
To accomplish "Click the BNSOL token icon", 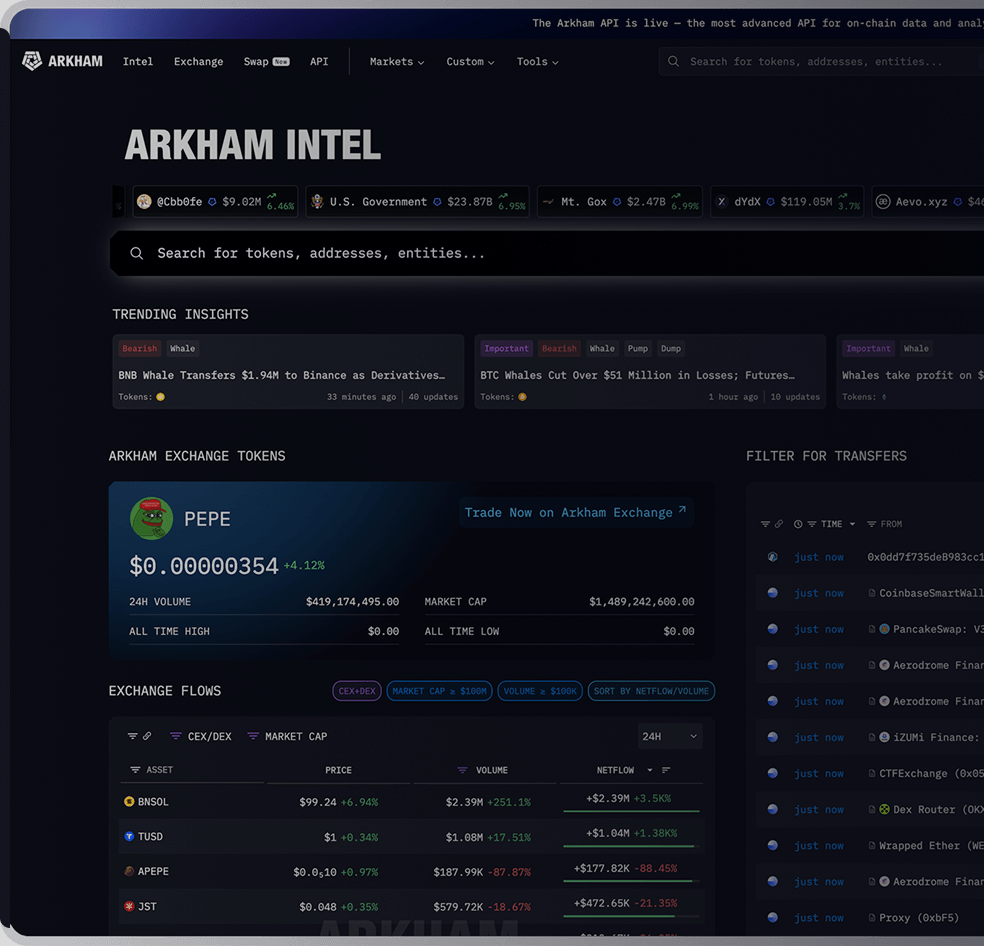I will tap(129, 802).
